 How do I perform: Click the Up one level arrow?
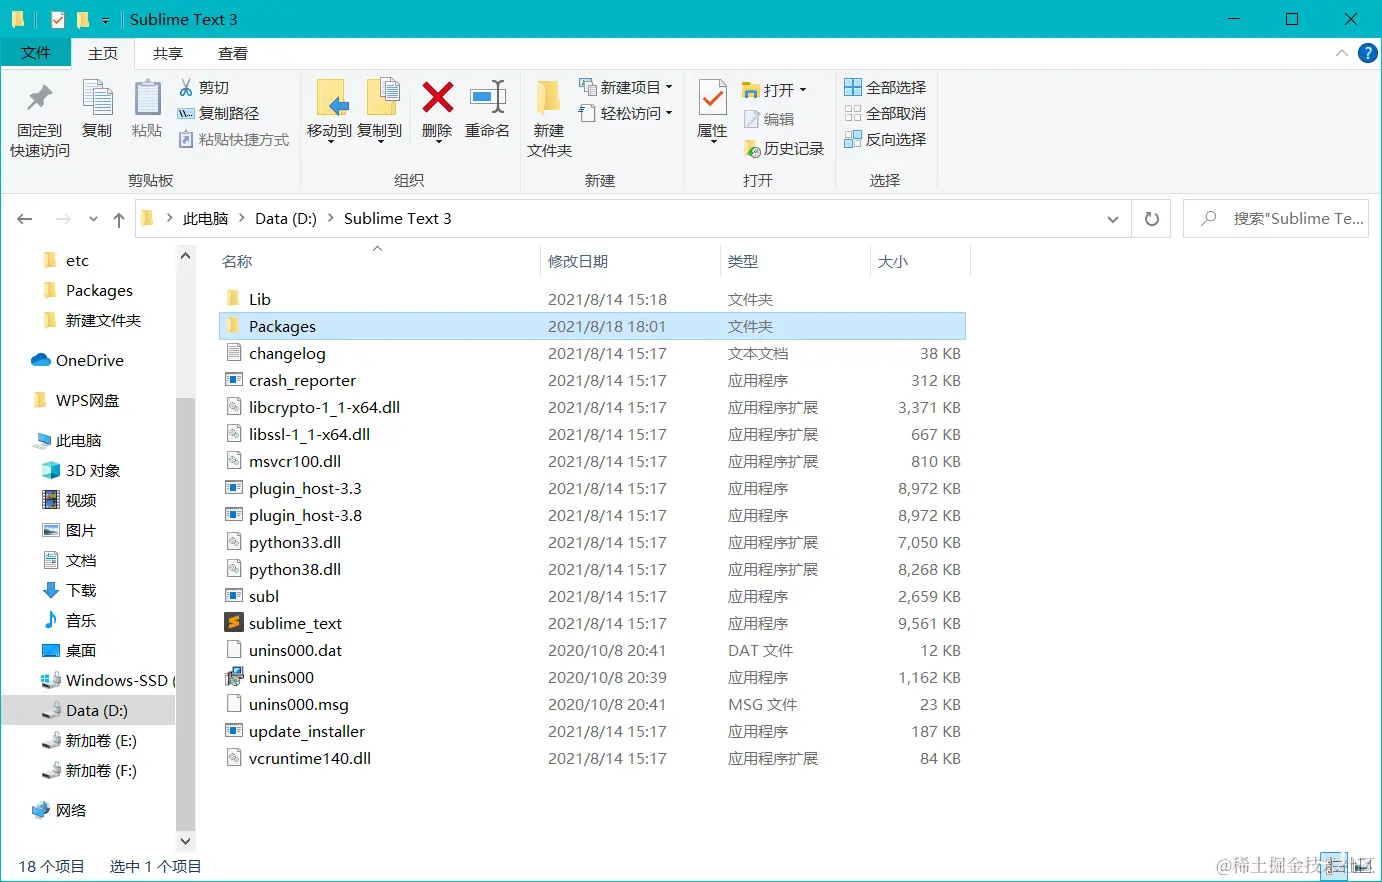[119, 219]
